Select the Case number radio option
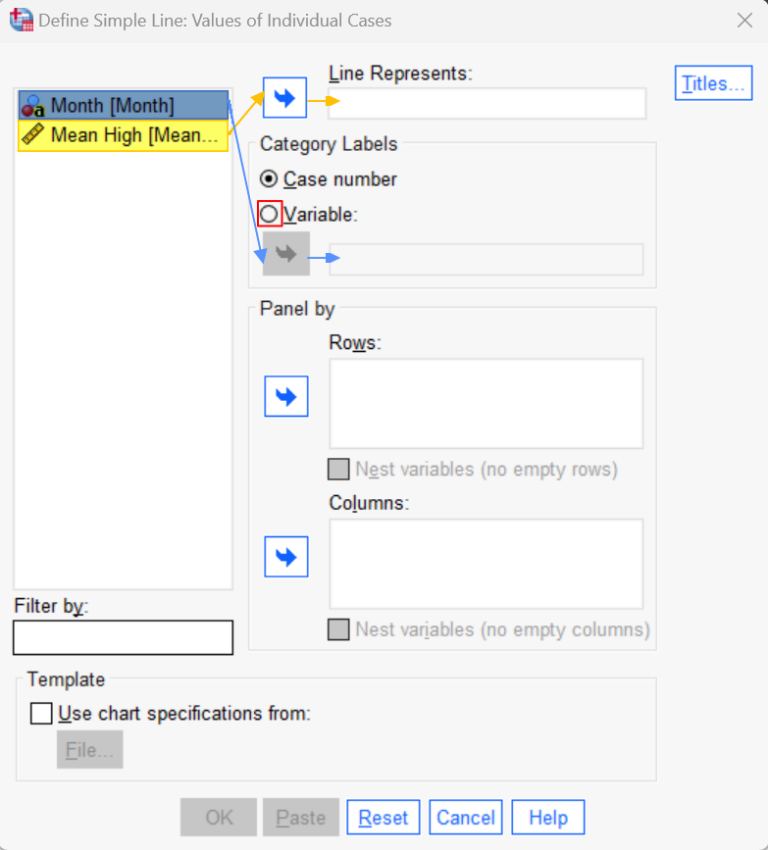The width and height of the screenshot is (768, 850). pos(269,179)
